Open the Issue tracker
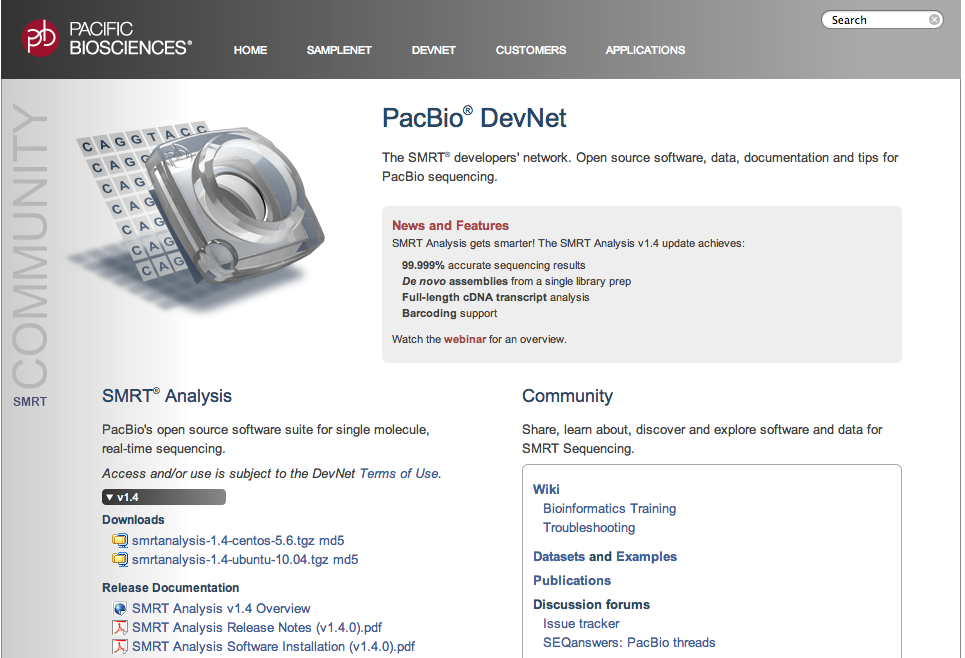965x658 pixels. pos(581,623)
